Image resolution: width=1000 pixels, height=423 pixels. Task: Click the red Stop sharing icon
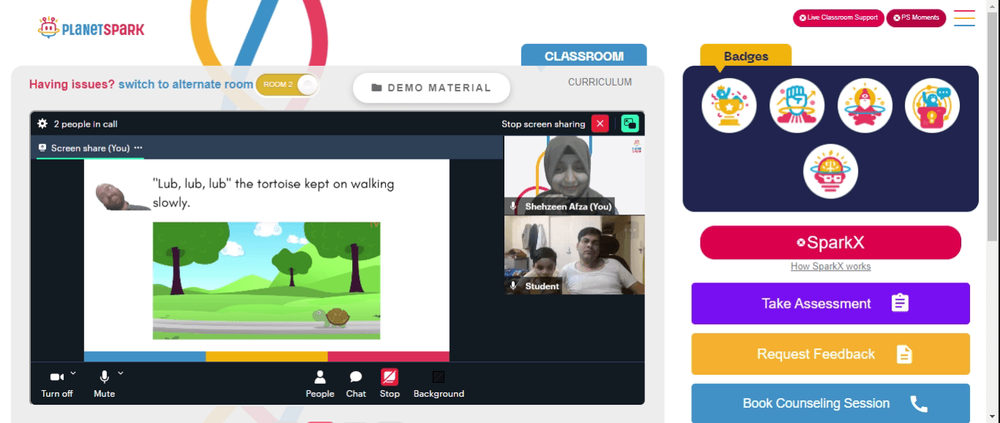pos(390,377)
